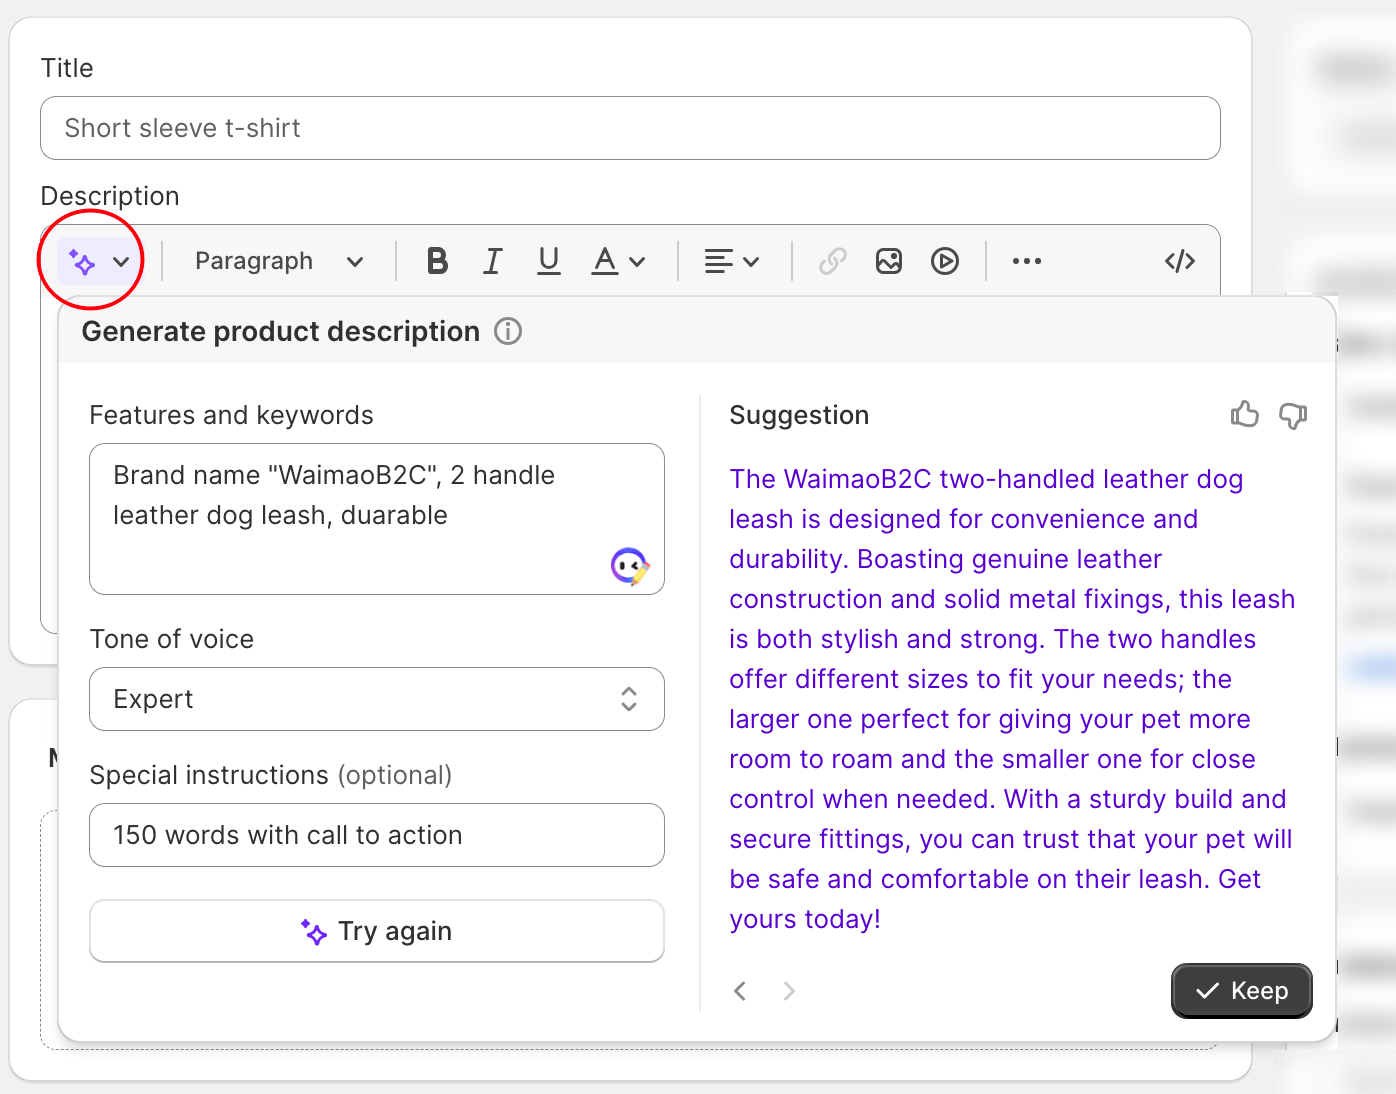Open text color picker
1396x1094 pixels.
click(618, 262)
